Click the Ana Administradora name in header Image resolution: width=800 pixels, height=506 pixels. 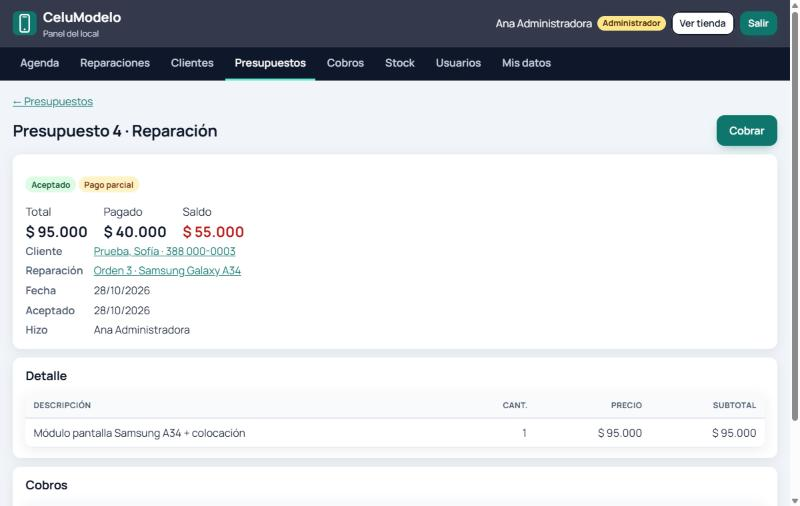[543, 23]
